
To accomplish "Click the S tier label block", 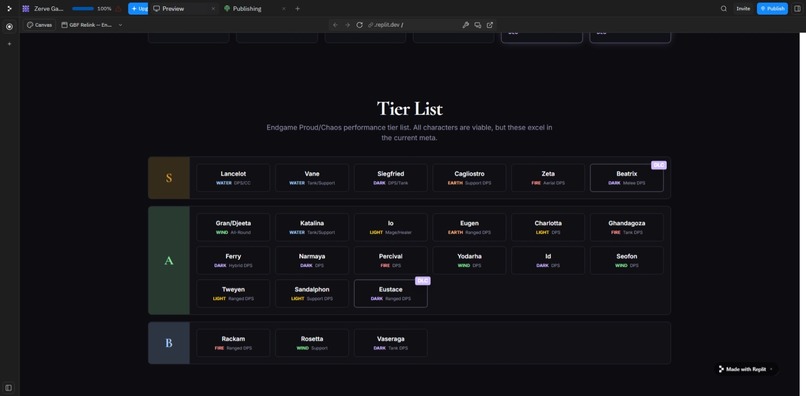I will [169, 178].
